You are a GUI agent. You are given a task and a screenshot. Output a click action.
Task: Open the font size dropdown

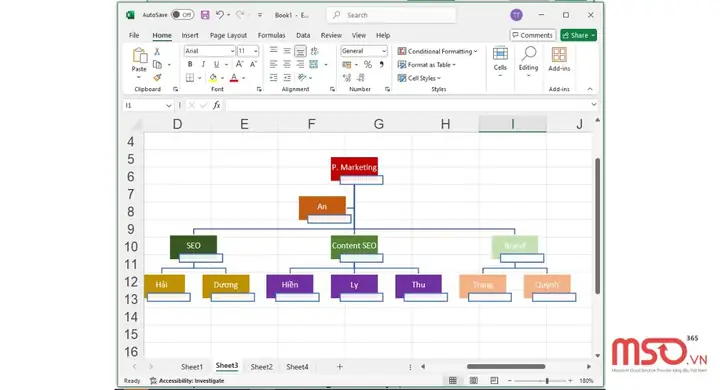pos(255,51)
